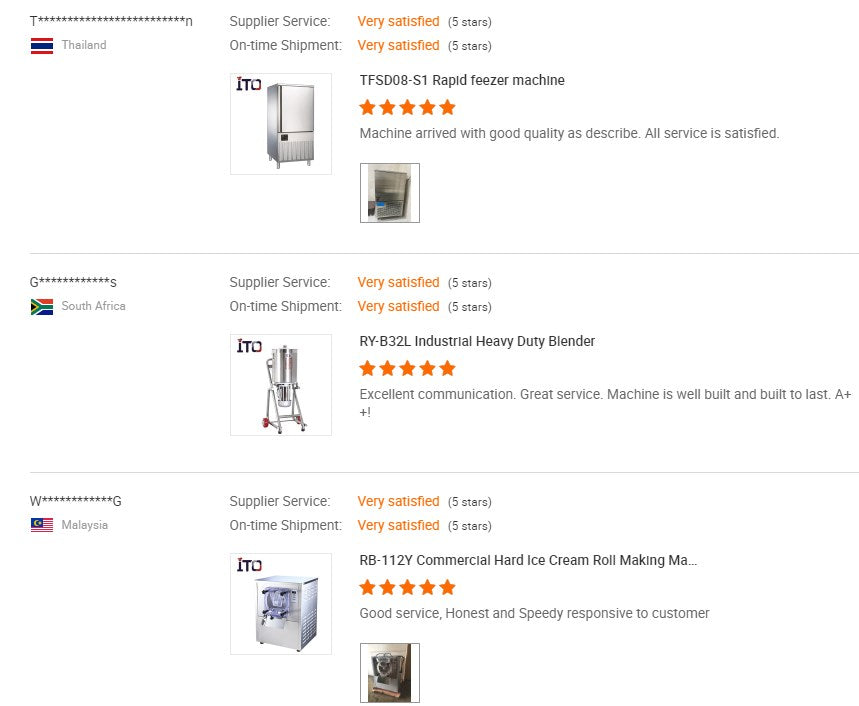Click the Rapid freezer review star rating
This screenshot has width=859, height=706.
tap(407, 107)
